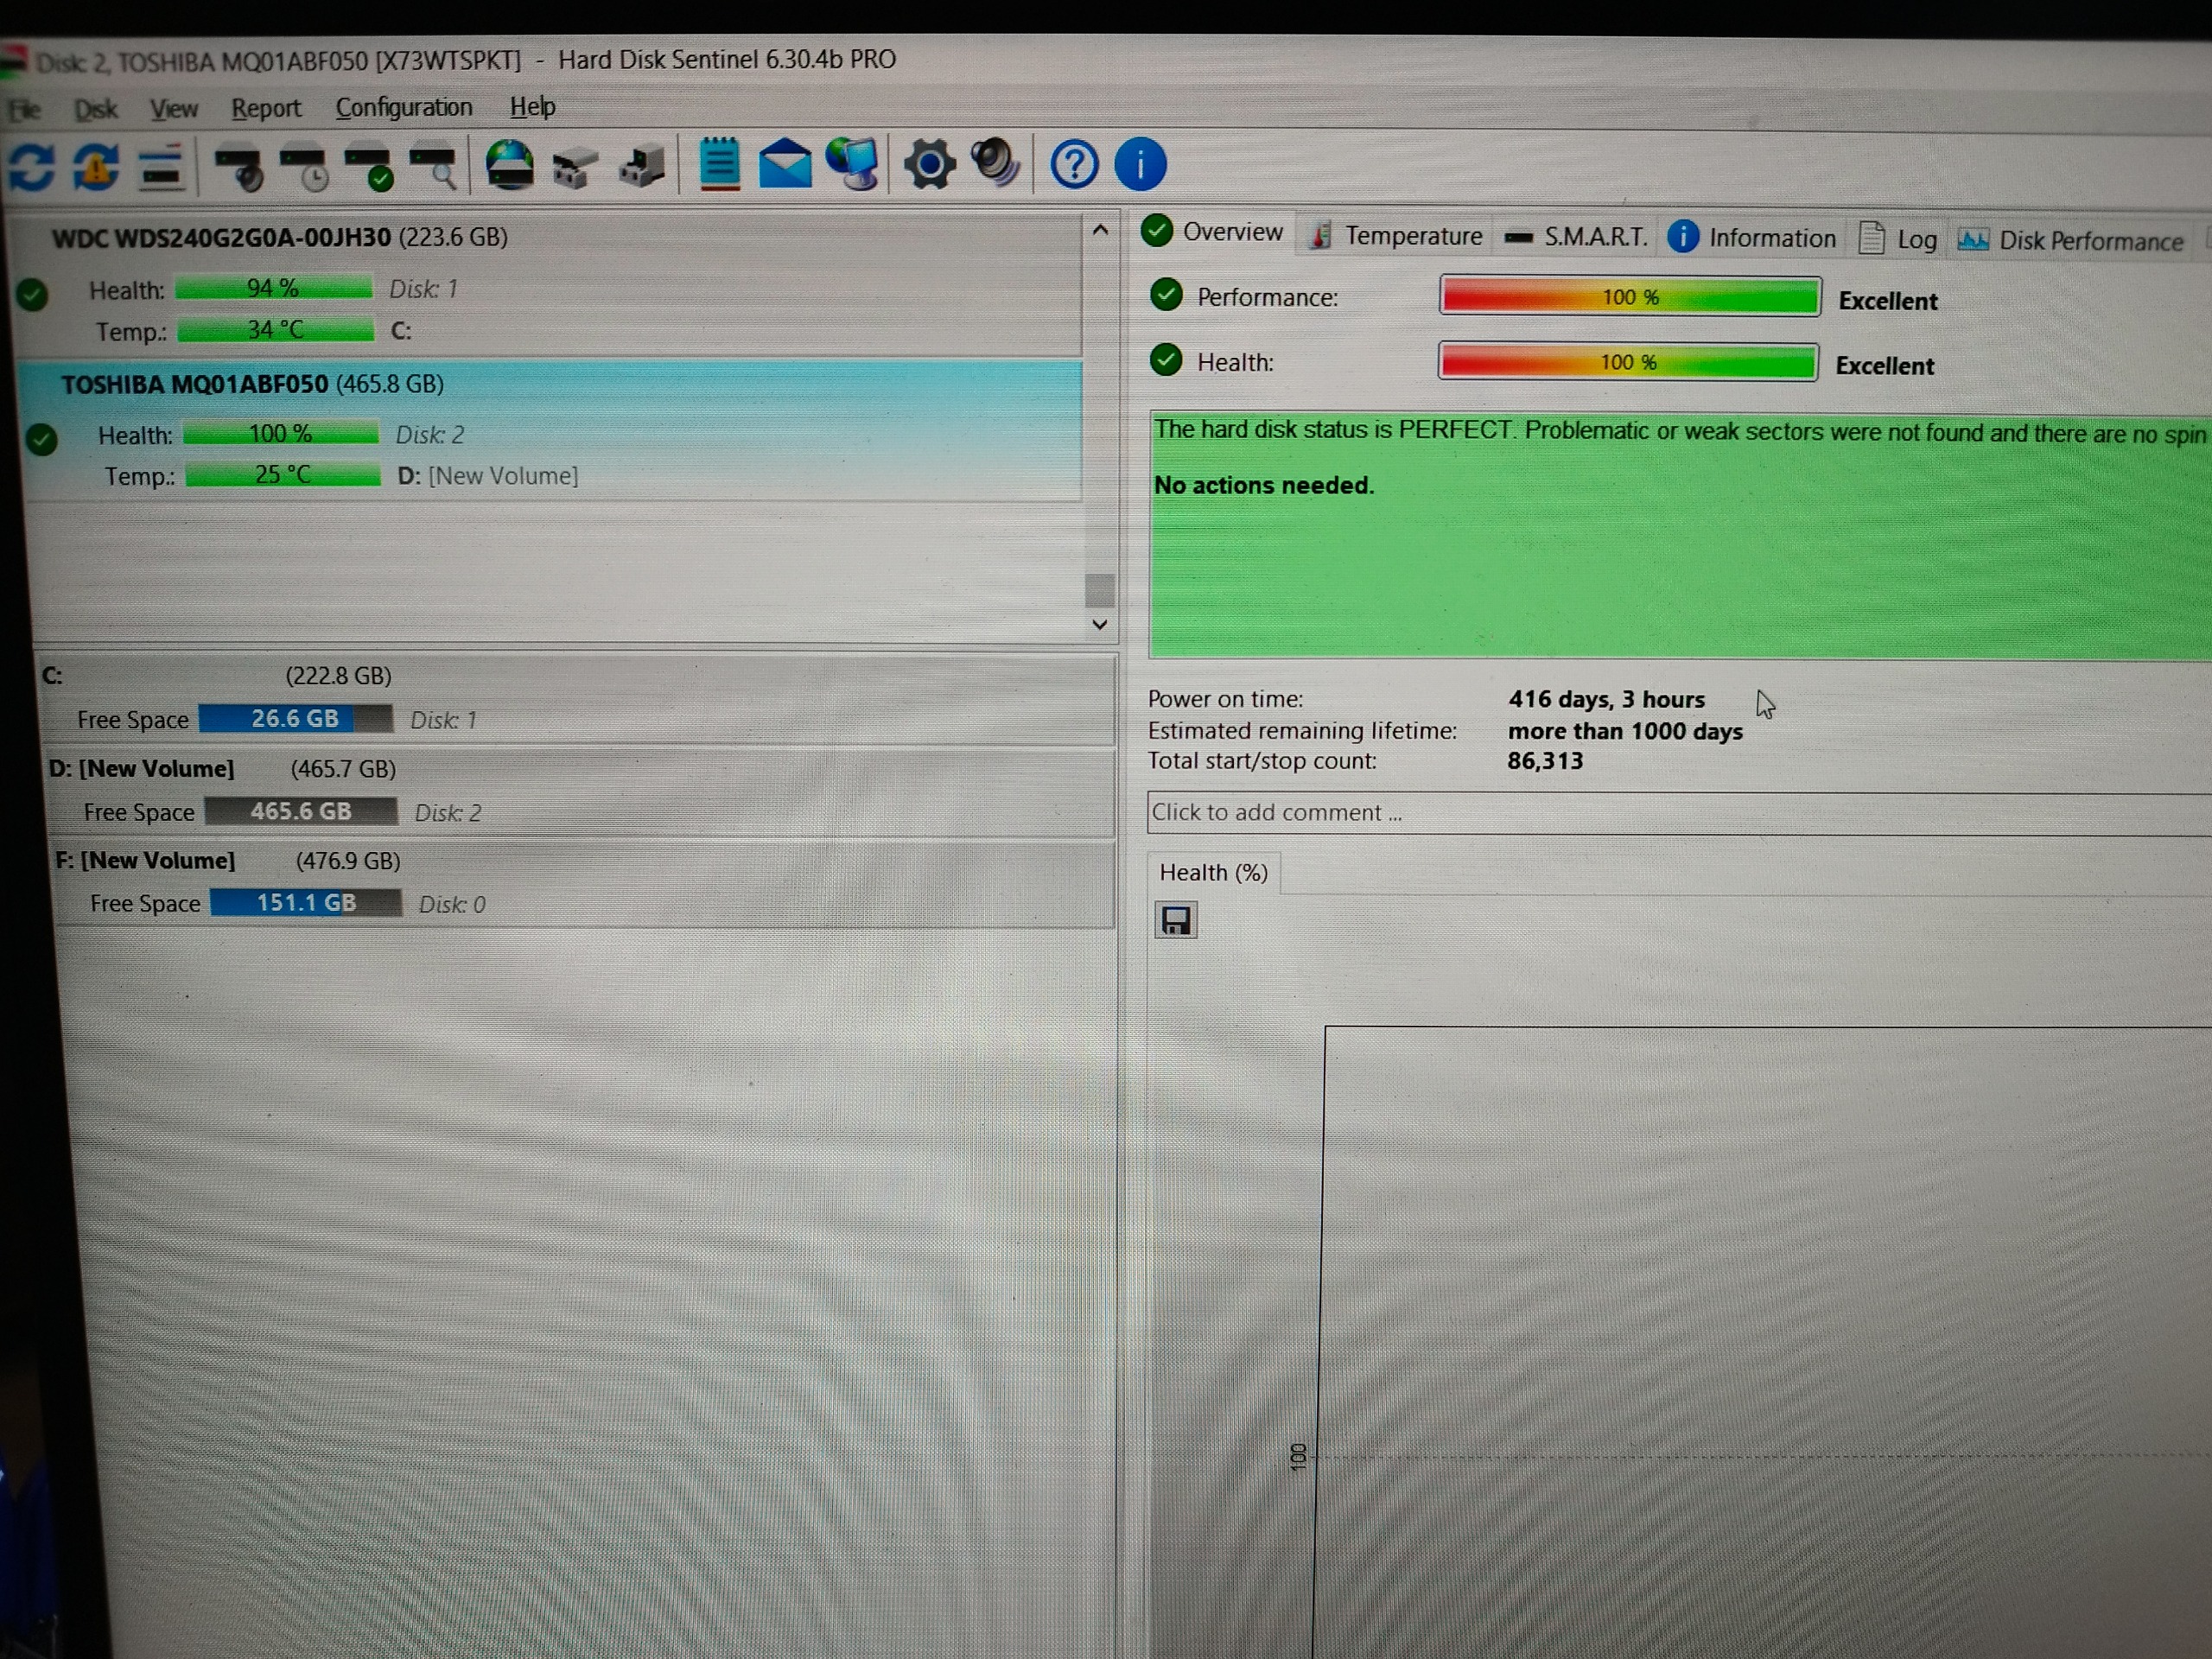
Task: Click the green check icon beside Performance
Action: point(1166,295)
